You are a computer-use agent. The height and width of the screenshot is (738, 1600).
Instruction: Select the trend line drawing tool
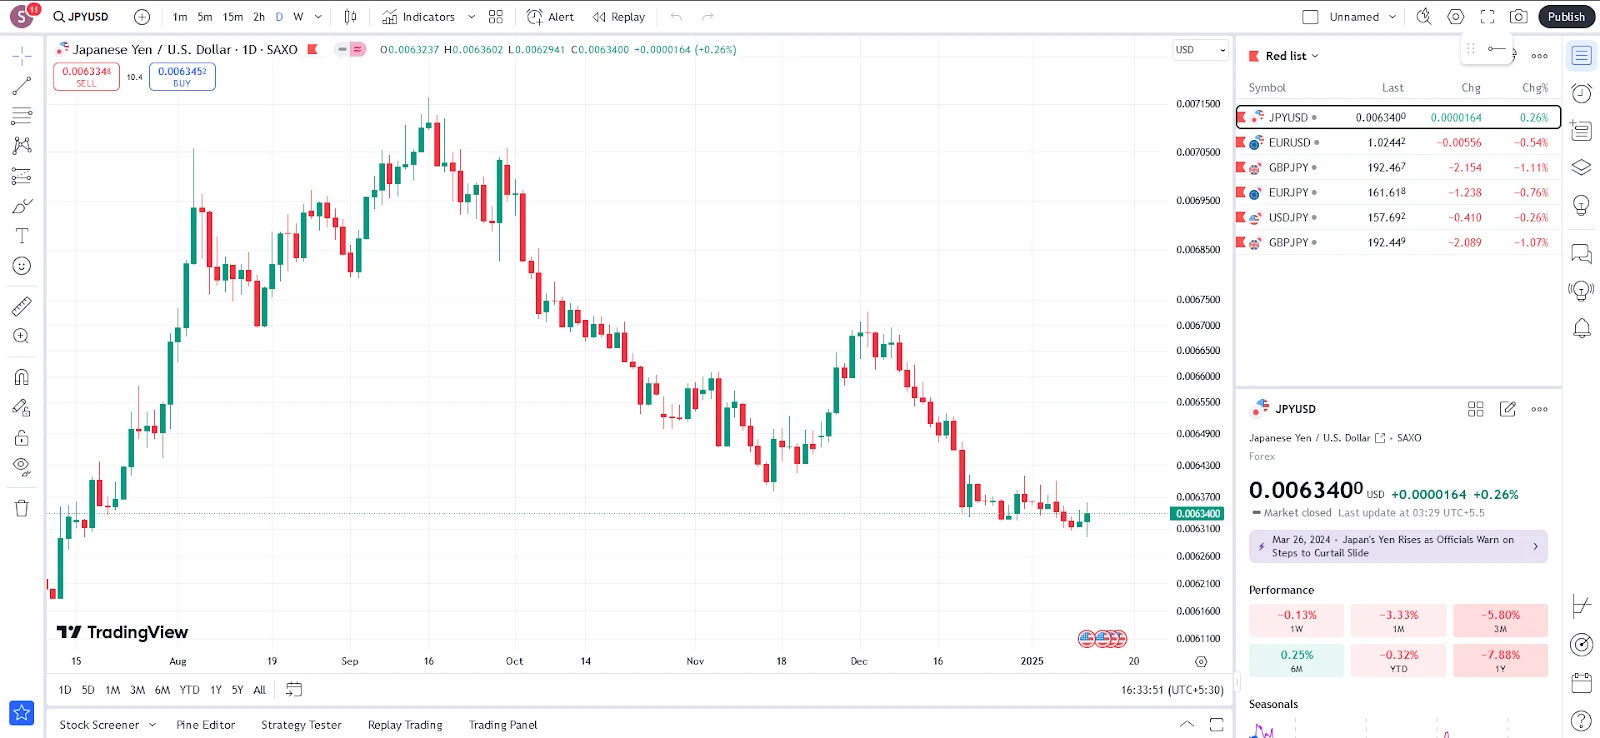[21, 86]
